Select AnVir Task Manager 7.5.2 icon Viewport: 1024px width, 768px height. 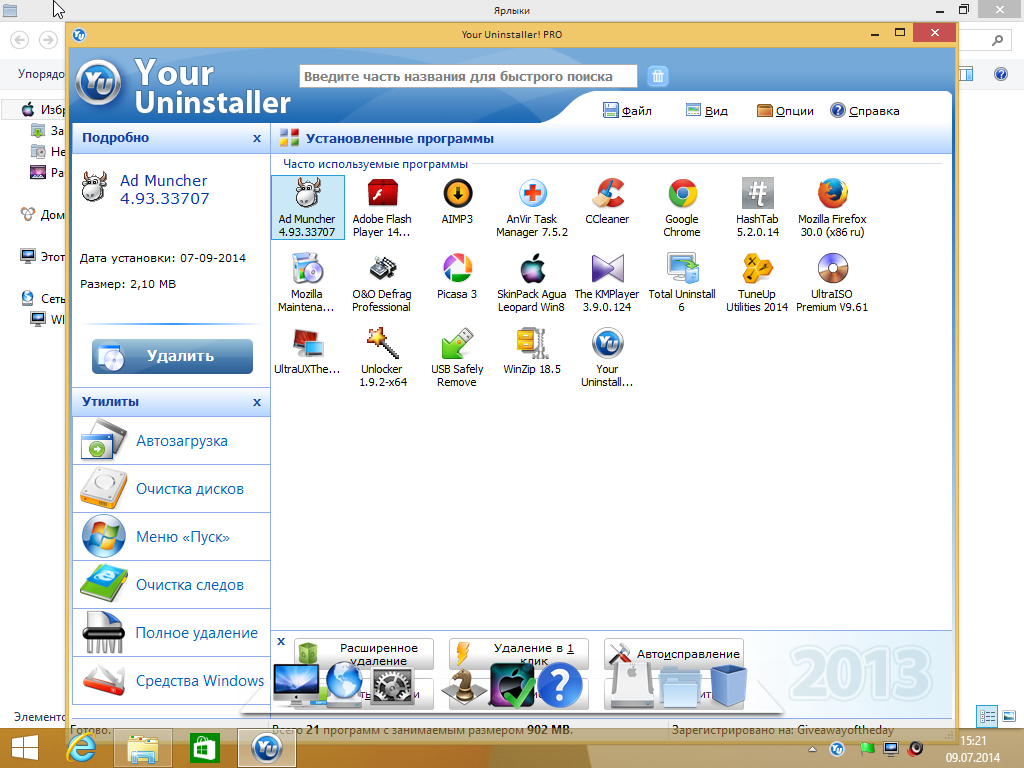(532, 208)
